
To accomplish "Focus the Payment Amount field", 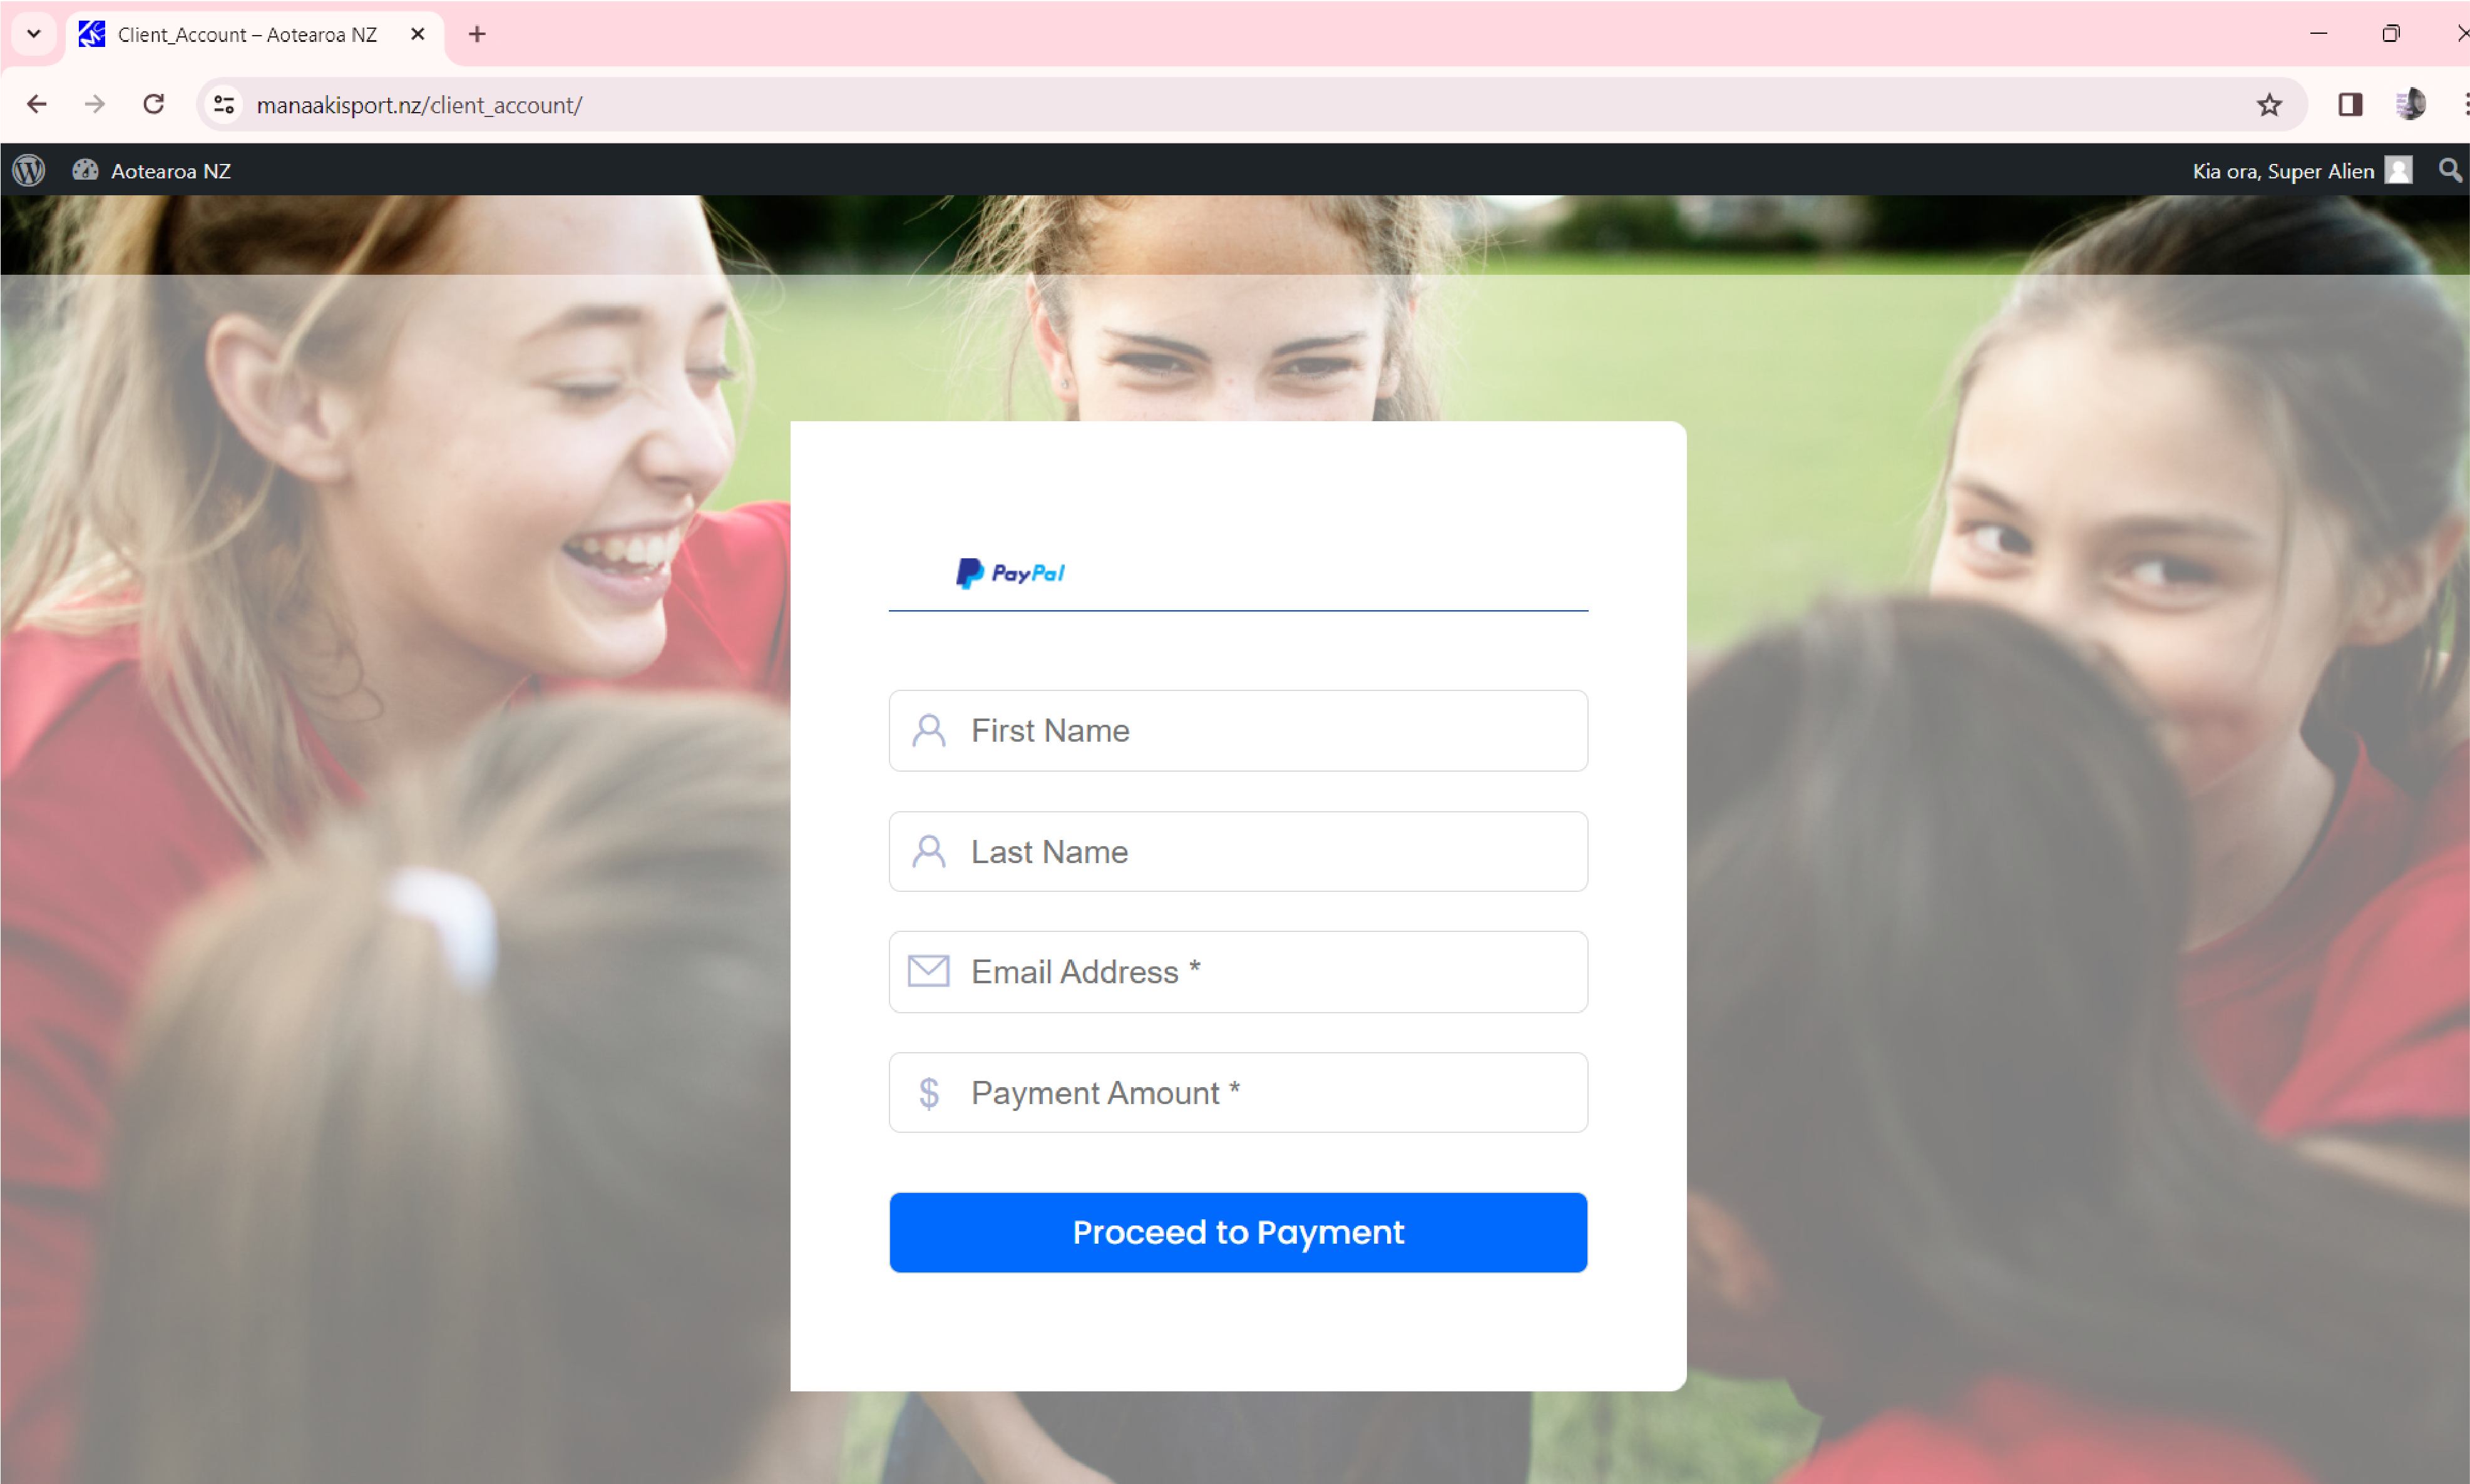I will (1238, 1092).
